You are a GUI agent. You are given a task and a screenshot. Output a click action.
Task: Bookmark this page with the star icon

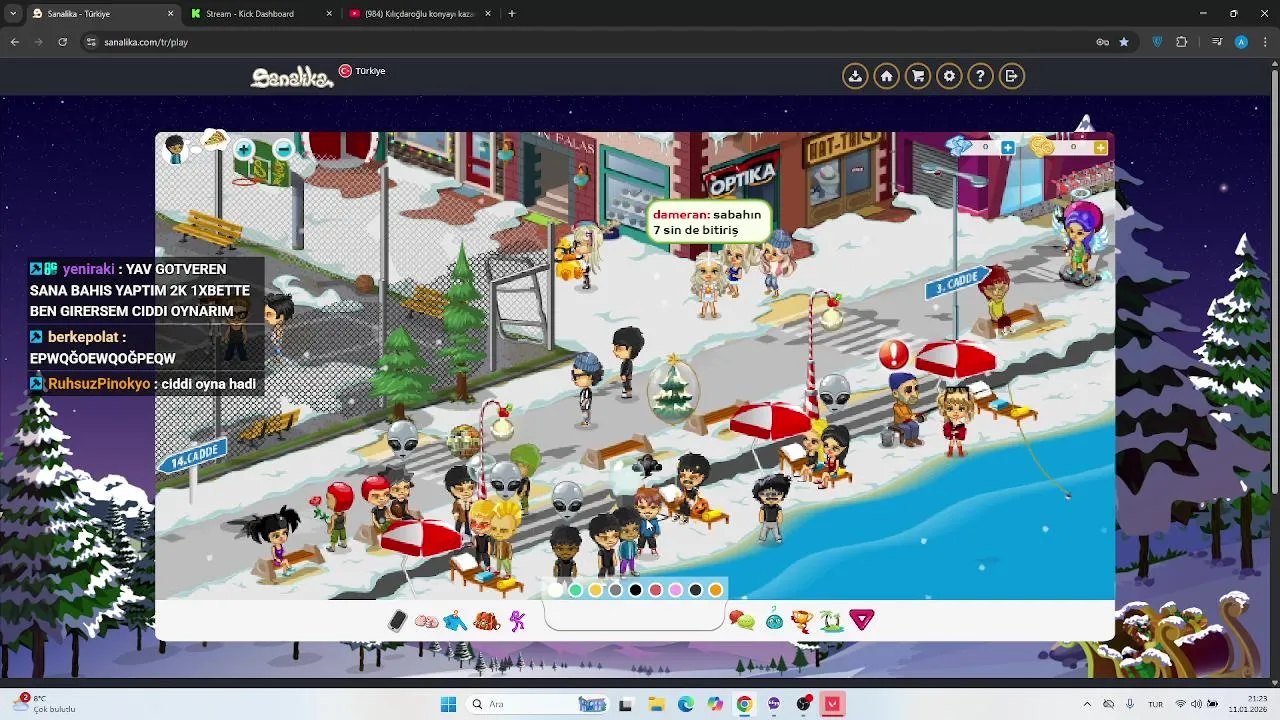coord(1124,42)
